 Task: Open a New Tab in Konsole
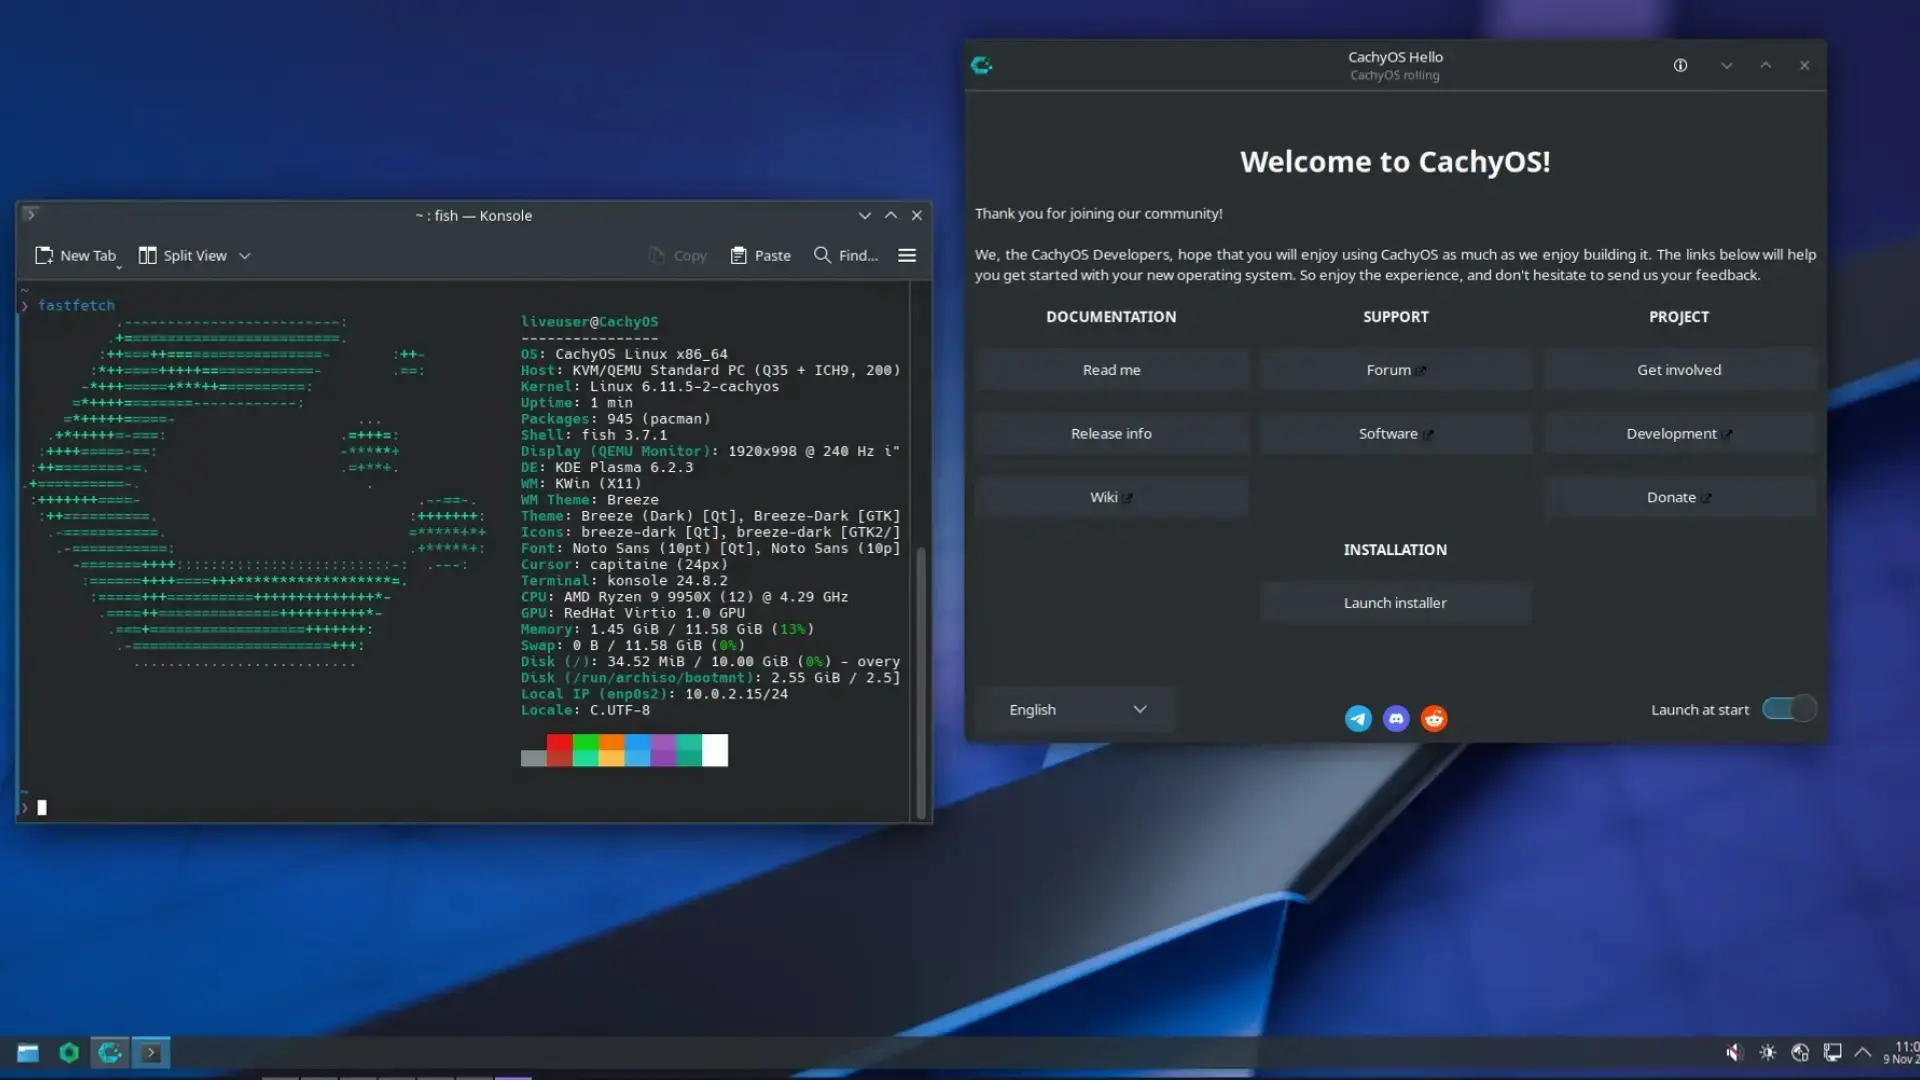(75, 255)
